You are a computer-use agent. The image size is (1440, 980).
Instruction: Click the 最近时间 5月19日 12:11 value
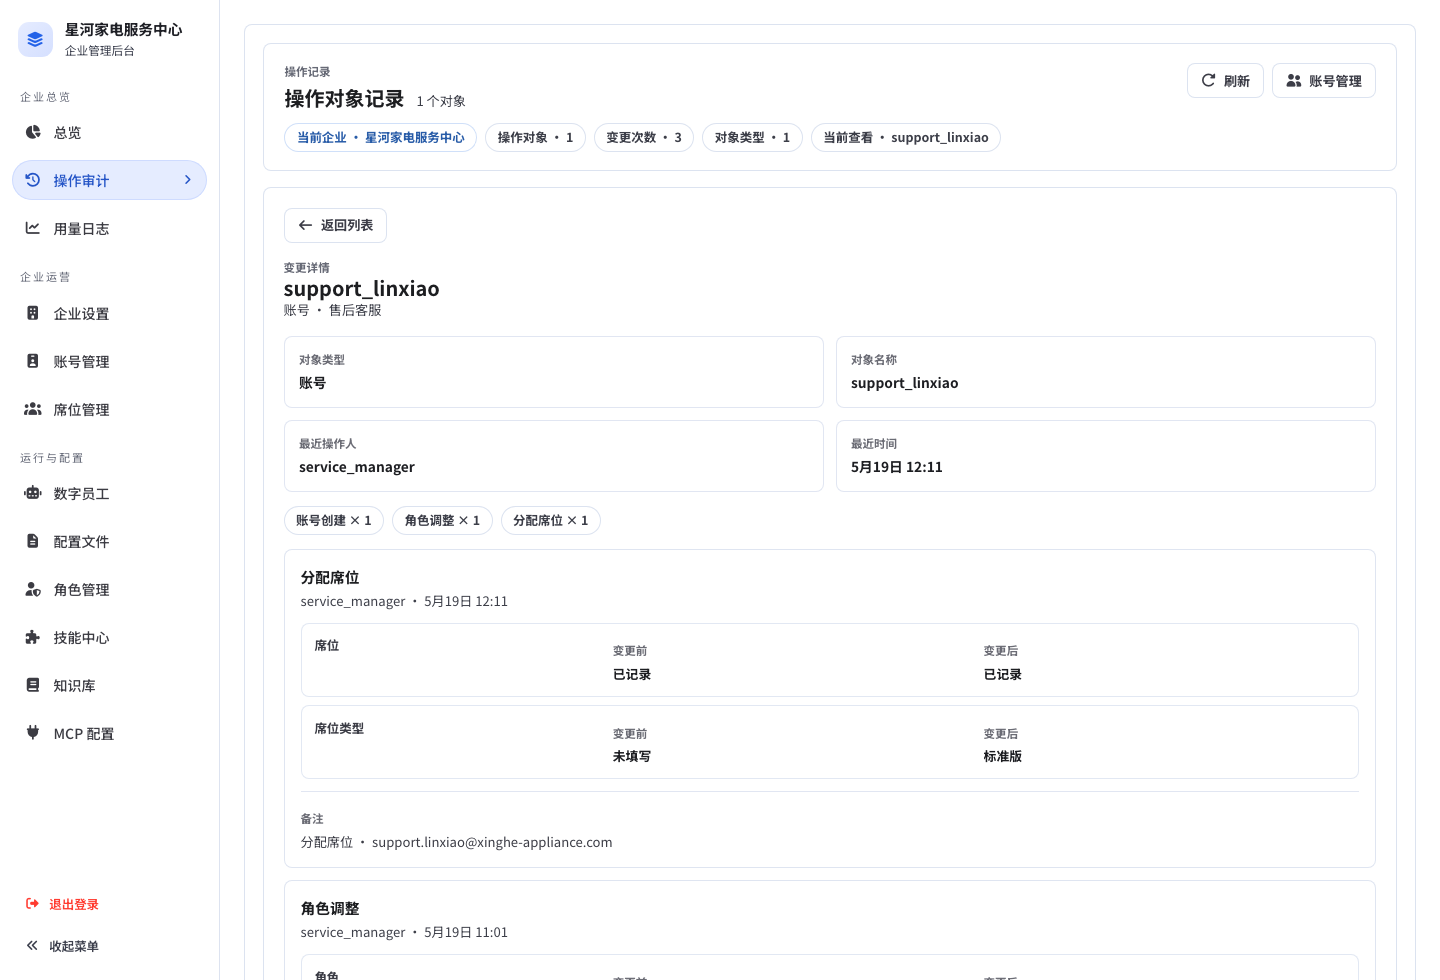click(897, 467)
